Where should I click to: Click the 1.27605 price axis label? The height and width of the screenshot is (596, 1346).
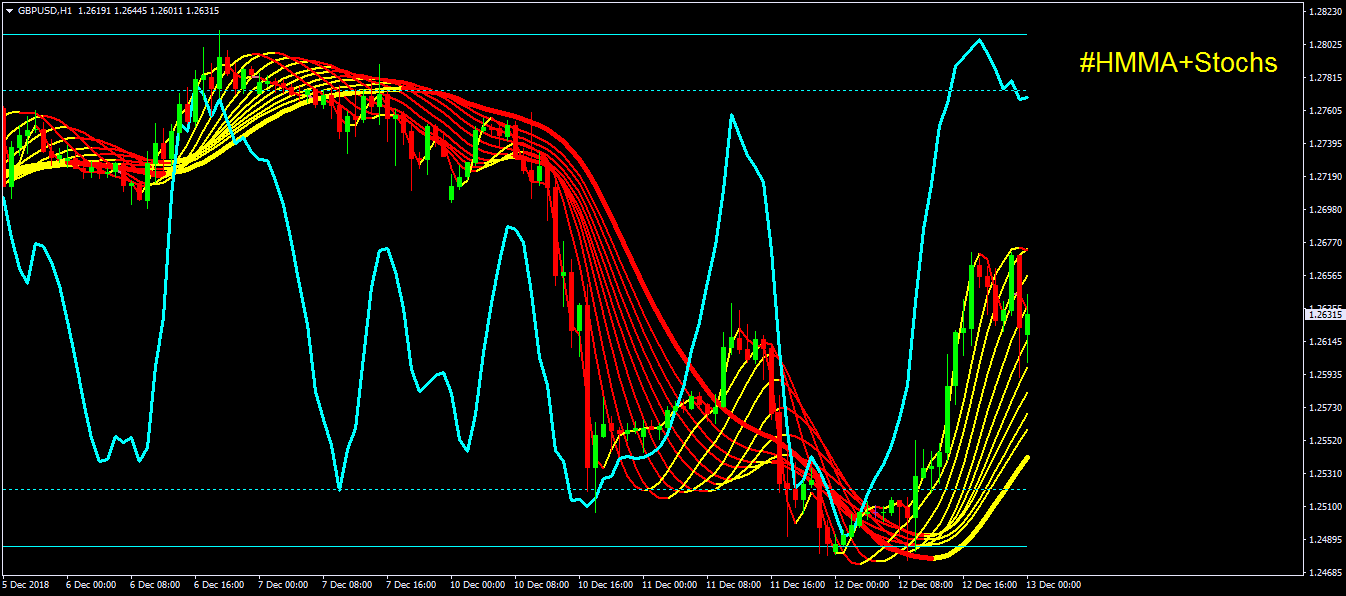pyautogui.click(x=1326, y=111)
